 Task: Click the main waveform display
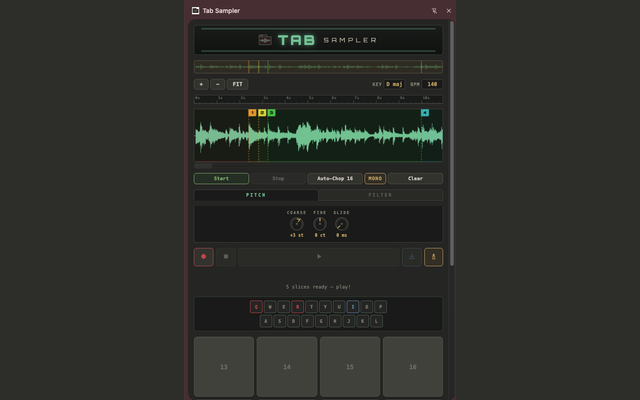coord(318,135)
